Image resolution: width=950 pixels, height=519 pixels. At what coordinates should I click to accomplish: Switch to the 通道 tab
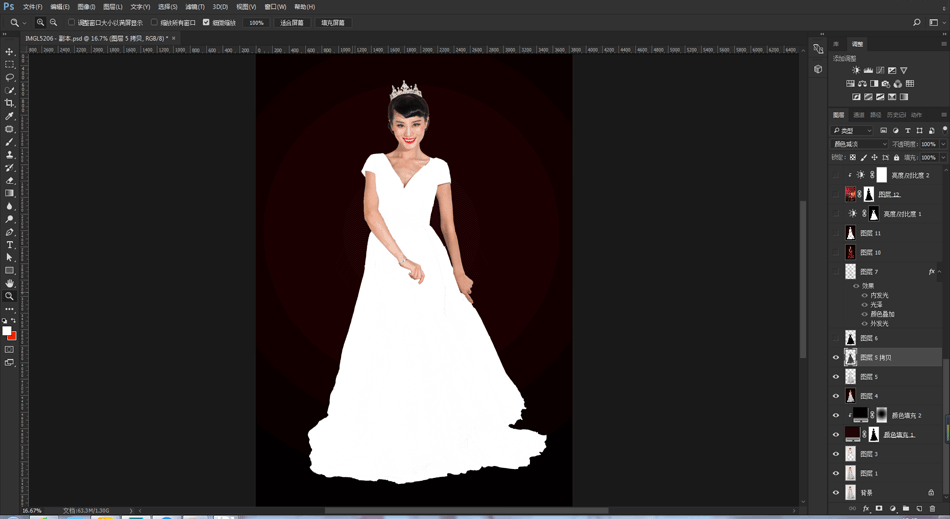(859, 115)
